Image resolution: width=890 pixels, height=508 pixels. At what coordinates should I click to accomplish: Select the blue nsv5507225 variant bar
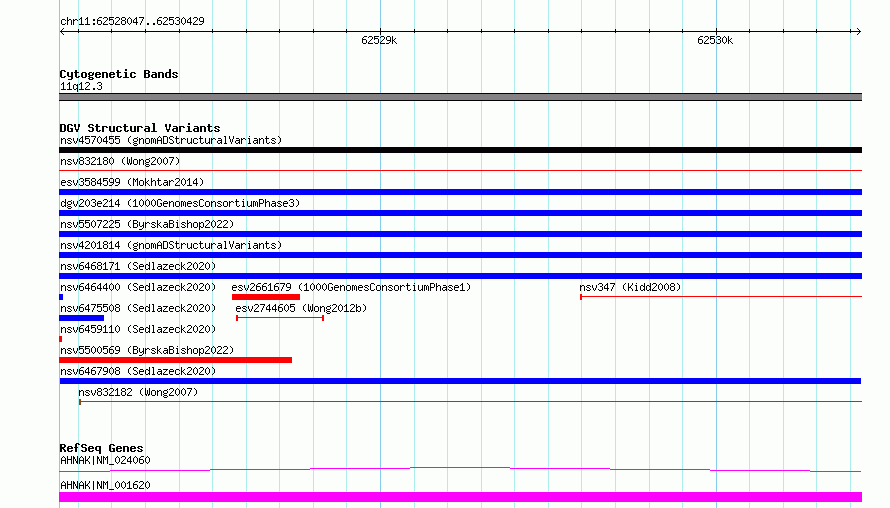coord(460,234)
